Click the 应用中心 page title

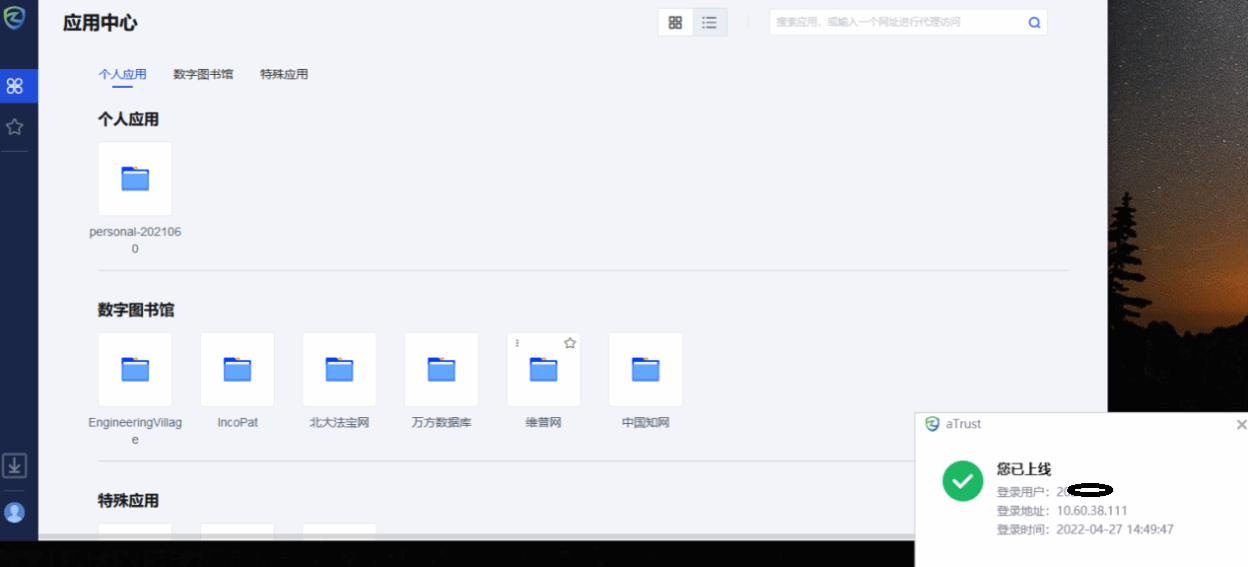point(100,23)
